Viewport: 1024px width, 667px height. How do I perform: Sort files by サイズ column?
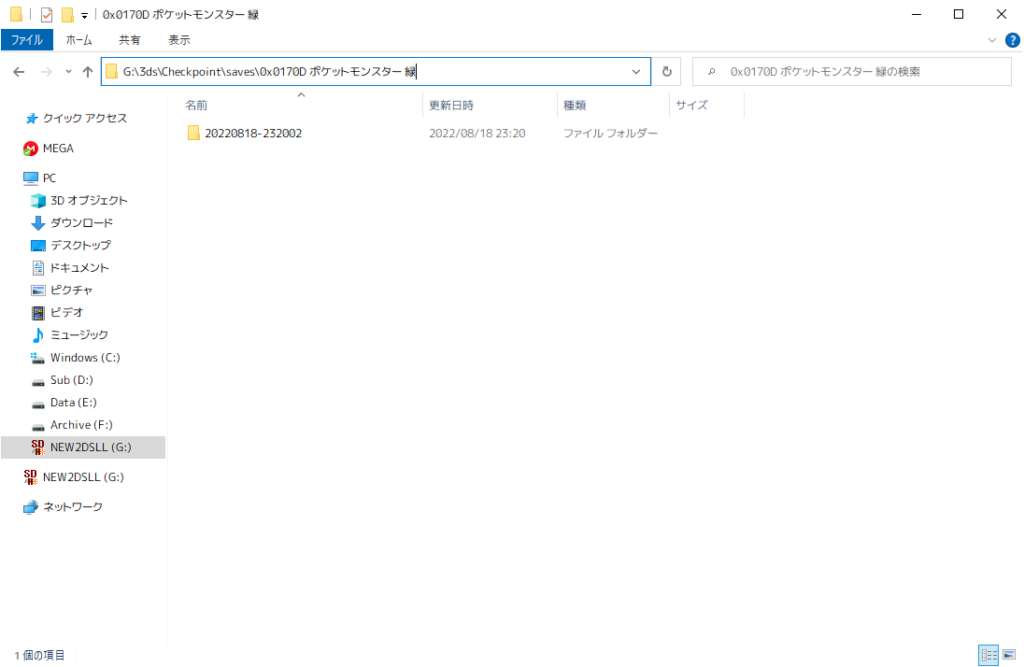pos(692,105)
